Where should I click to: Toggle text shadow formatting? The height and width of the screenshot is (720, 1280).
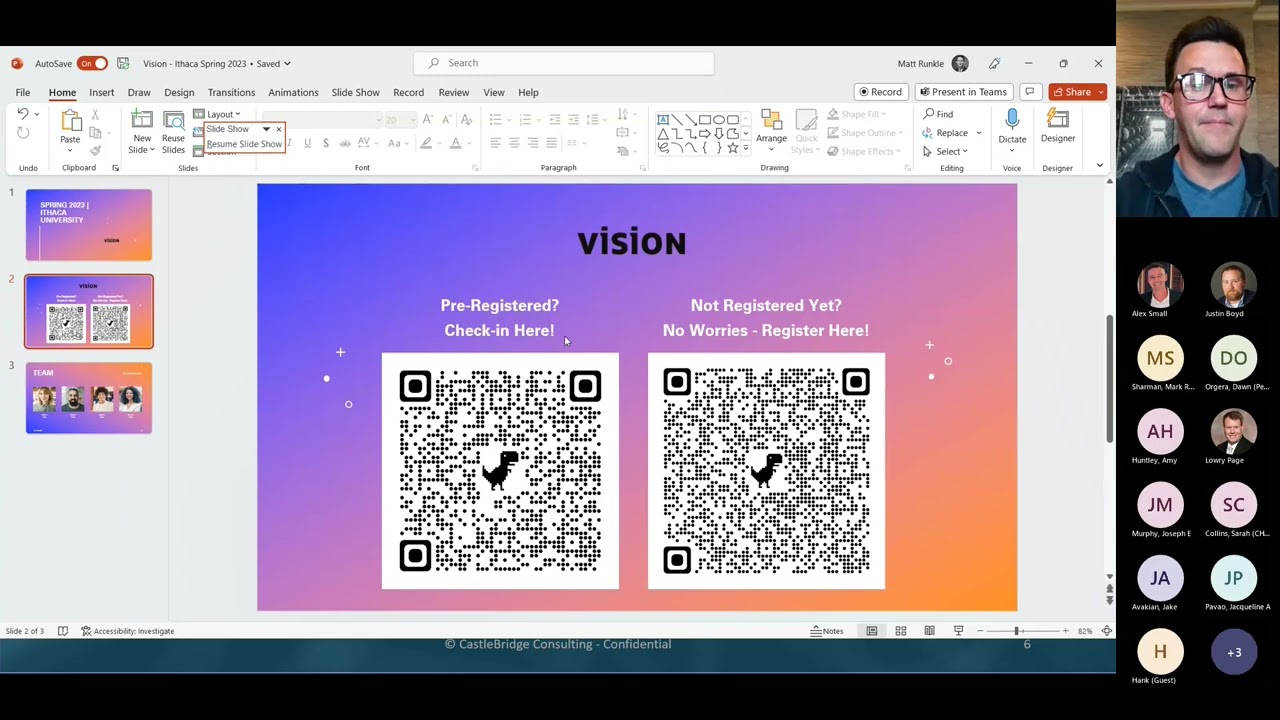(326, 143)
